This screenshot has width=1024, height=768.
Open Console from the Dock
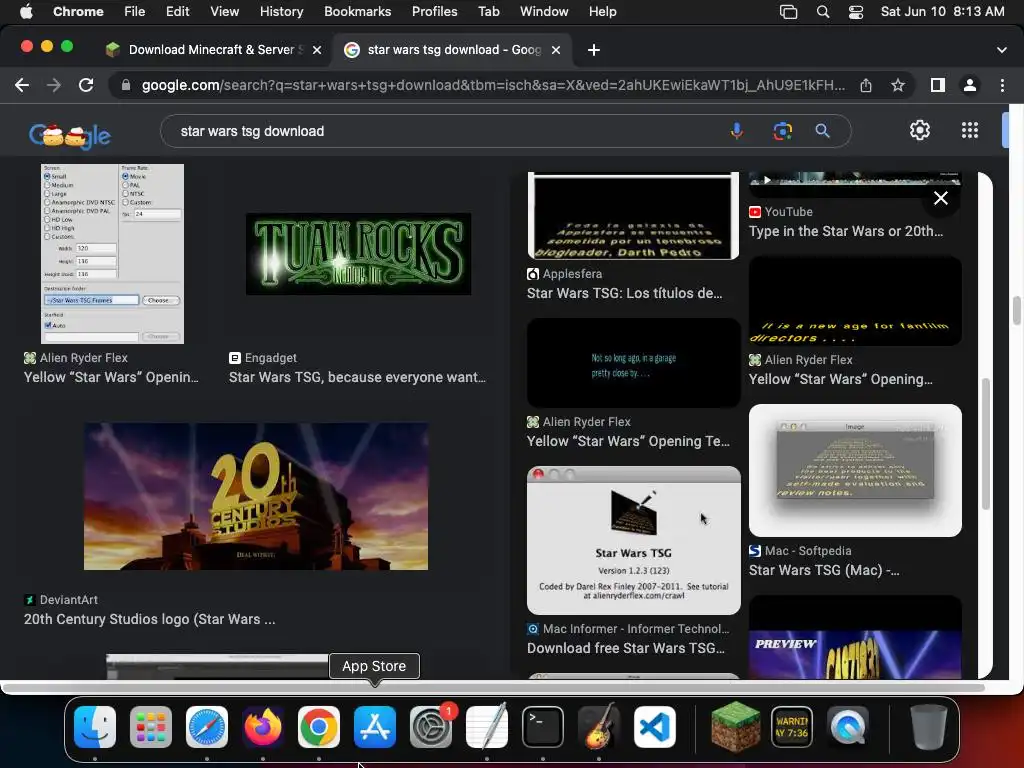(x=792, y=727)
